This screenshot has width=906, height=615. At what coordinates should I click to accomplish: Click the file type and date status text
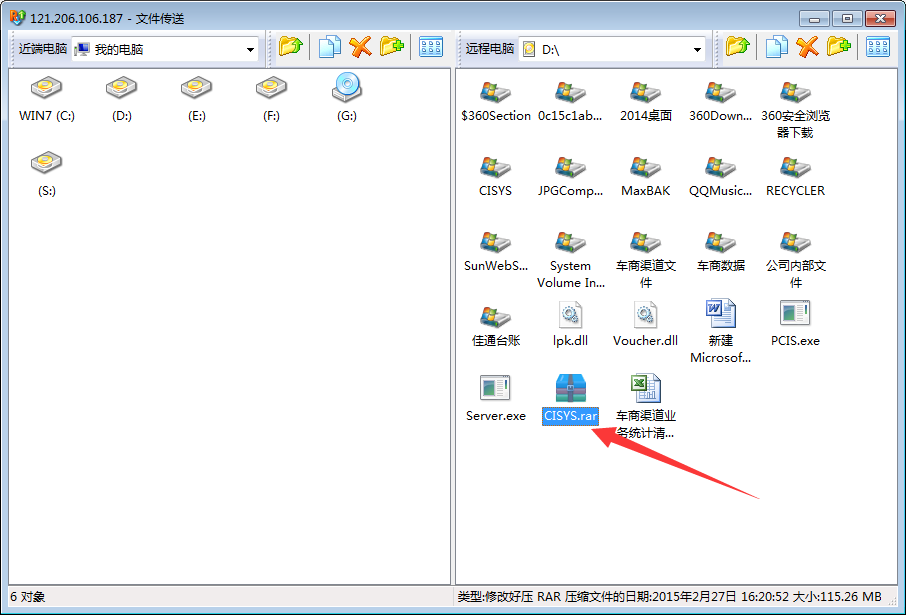[670, 597]
